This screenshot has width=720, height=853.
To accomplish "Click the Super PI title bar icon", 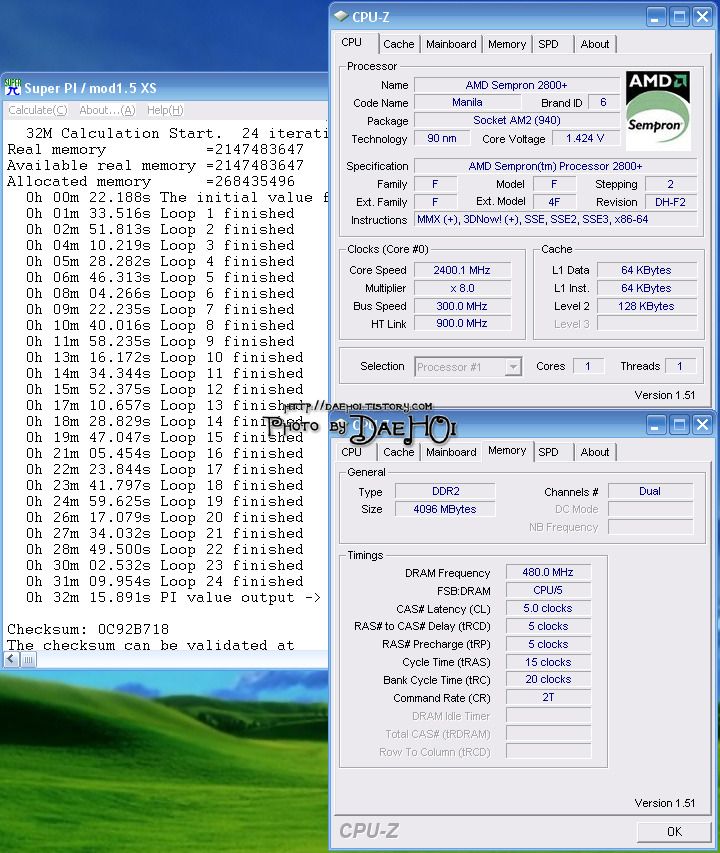I will tap(12, 88).
